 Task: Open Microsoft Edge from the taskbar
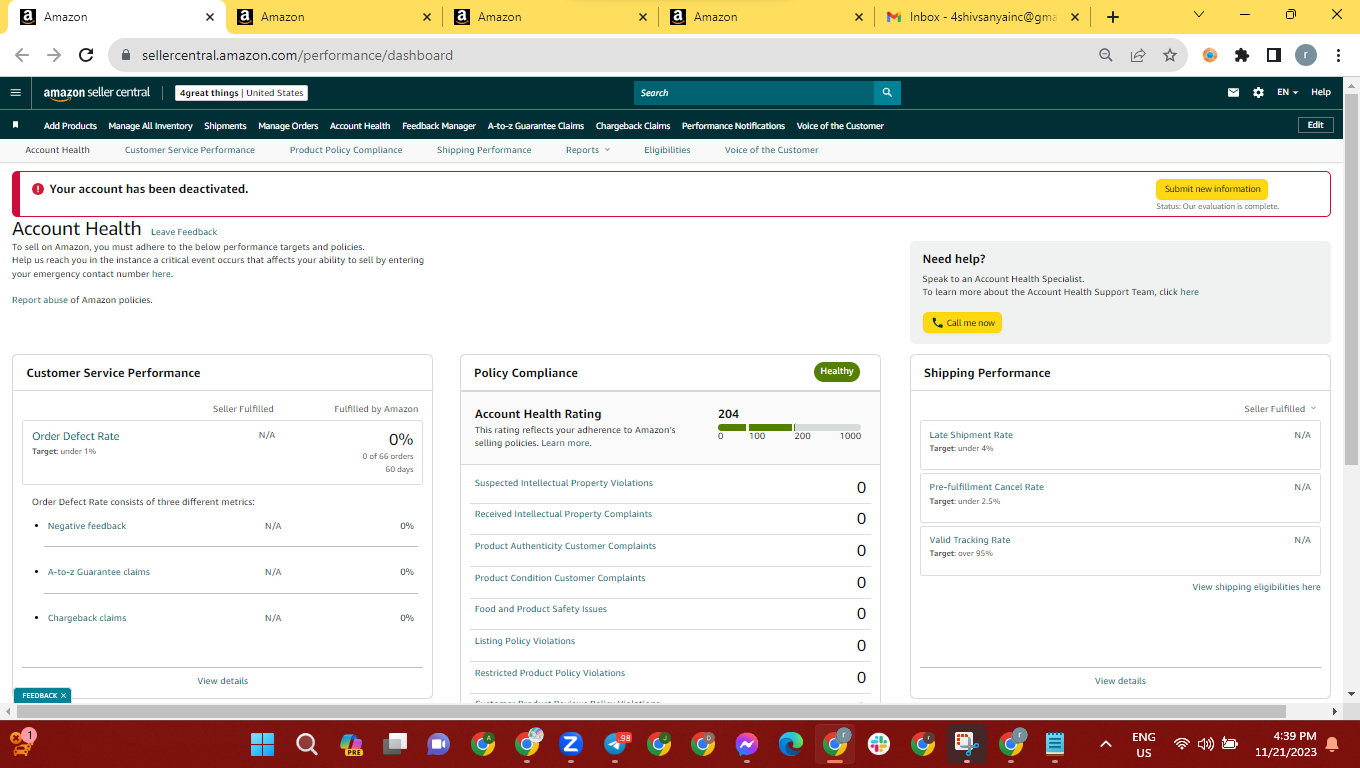point(791,744)
